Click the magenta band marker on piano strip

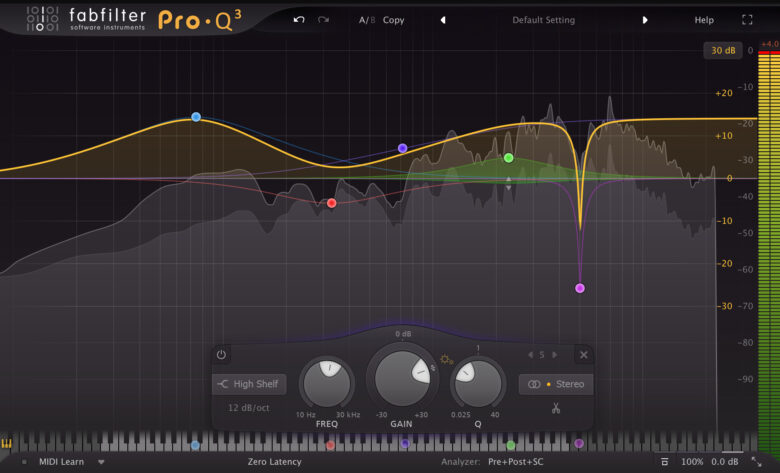tap(579, 443)
